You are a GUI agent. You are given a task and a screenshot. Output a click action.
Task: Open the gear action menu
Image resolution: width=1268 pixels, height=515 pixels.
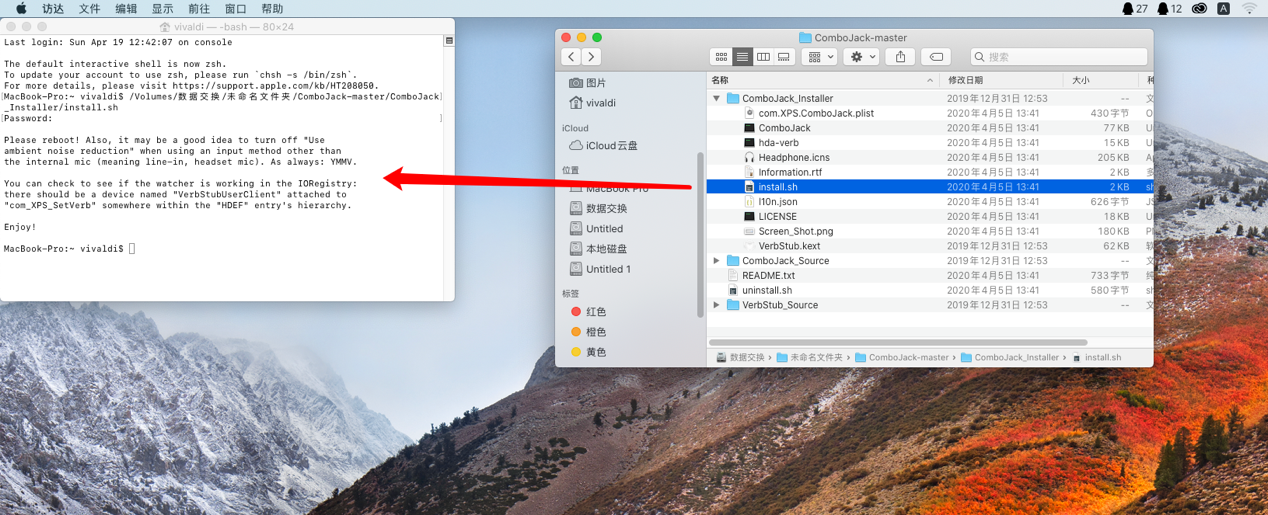(861, 57)
